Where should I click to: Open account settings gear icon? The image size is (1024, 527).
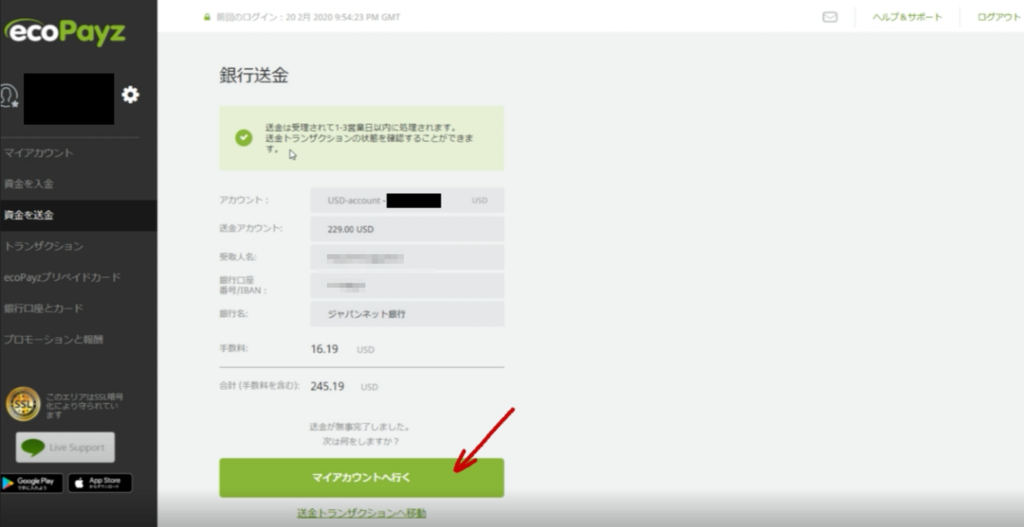[130, 95]
